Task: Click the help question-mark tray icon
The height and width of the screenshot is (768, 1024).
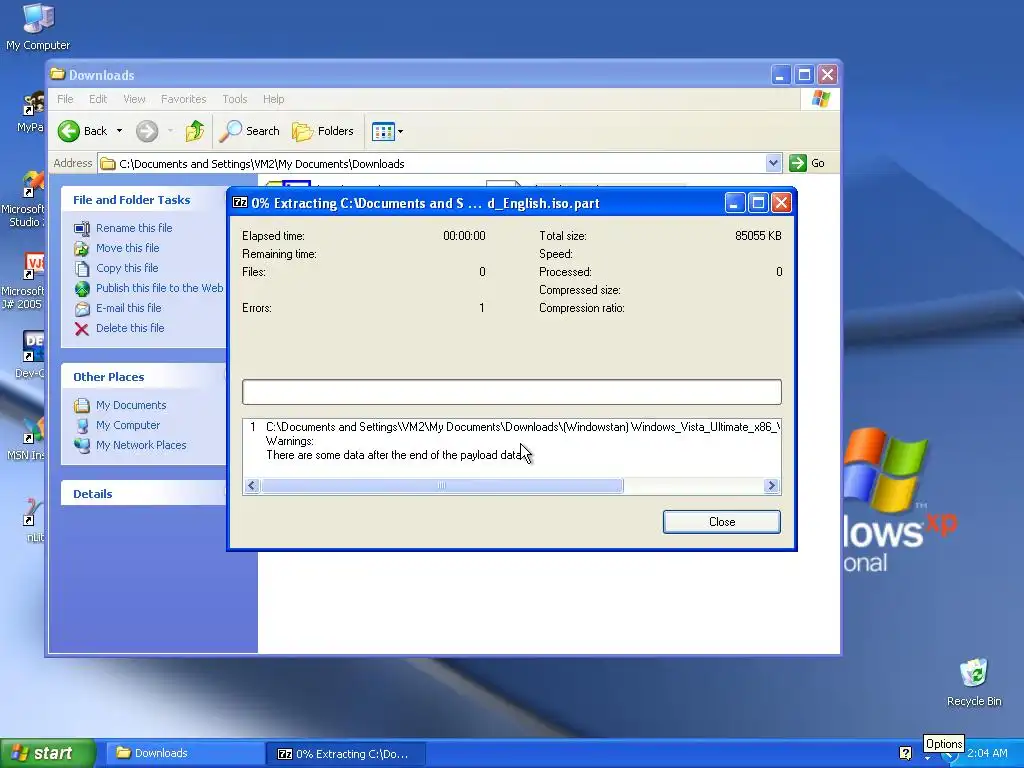Action: point(905,753)
